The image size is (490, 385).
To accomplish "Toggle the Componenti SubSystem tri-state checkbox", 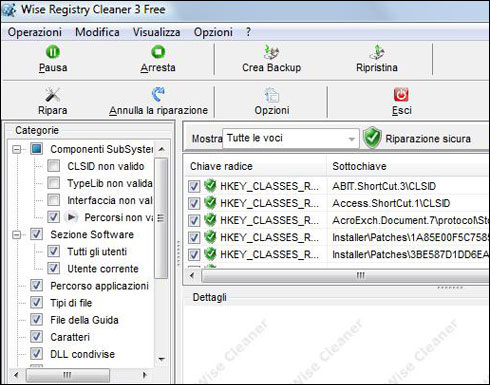I will [36, 149].
